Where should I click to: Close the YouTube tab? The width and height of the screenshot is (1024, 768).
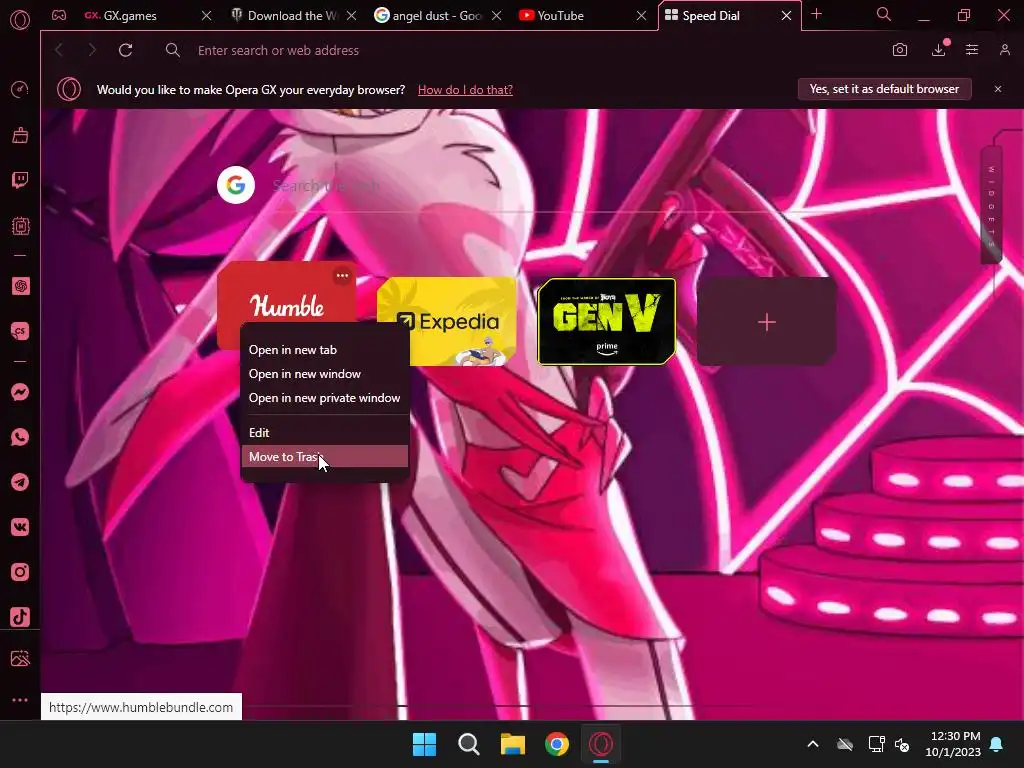click(x=641, y=16)
